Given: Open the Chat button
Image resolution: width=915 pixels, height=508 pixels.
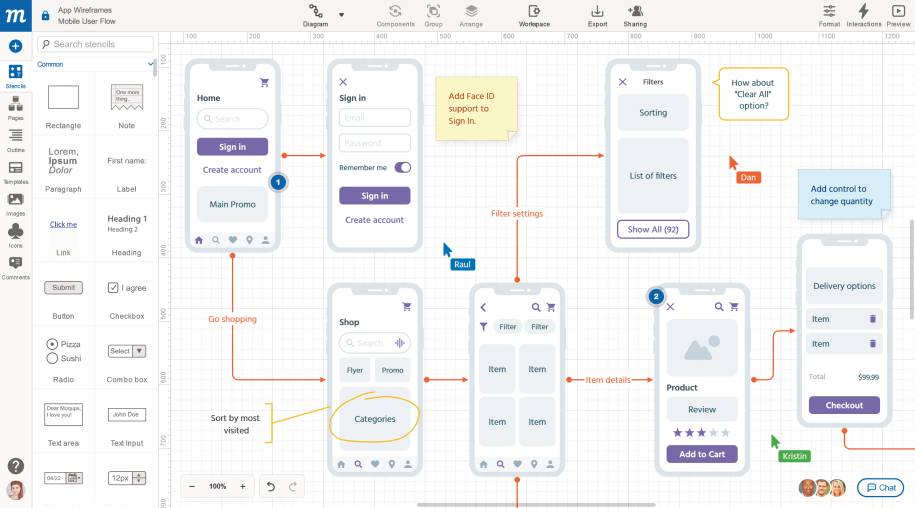Looking at the screenshot, I should pyautogui.click(x=881, y=488).
